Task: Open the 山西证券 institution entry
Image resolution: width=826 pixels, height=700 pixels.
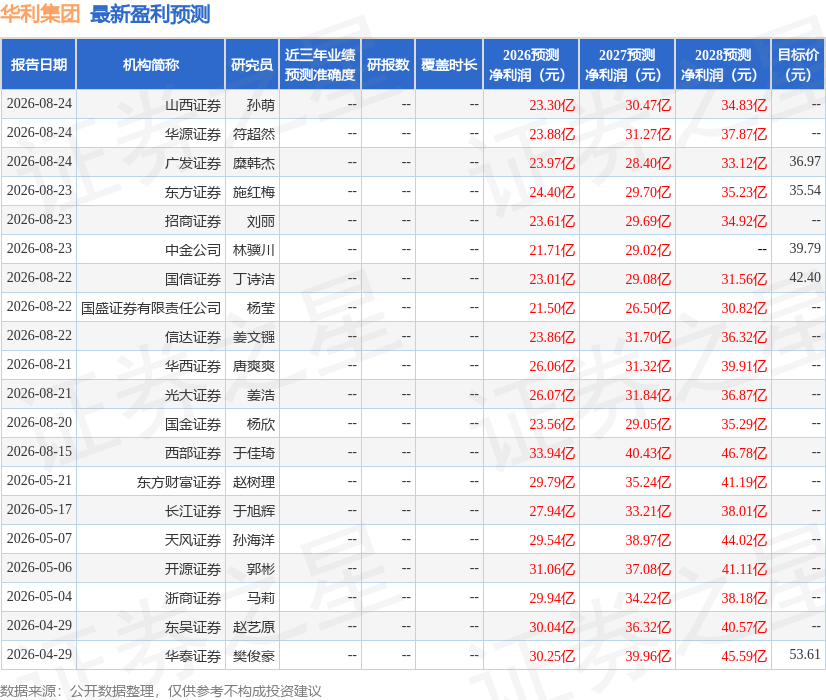Action: click(193, 105)
